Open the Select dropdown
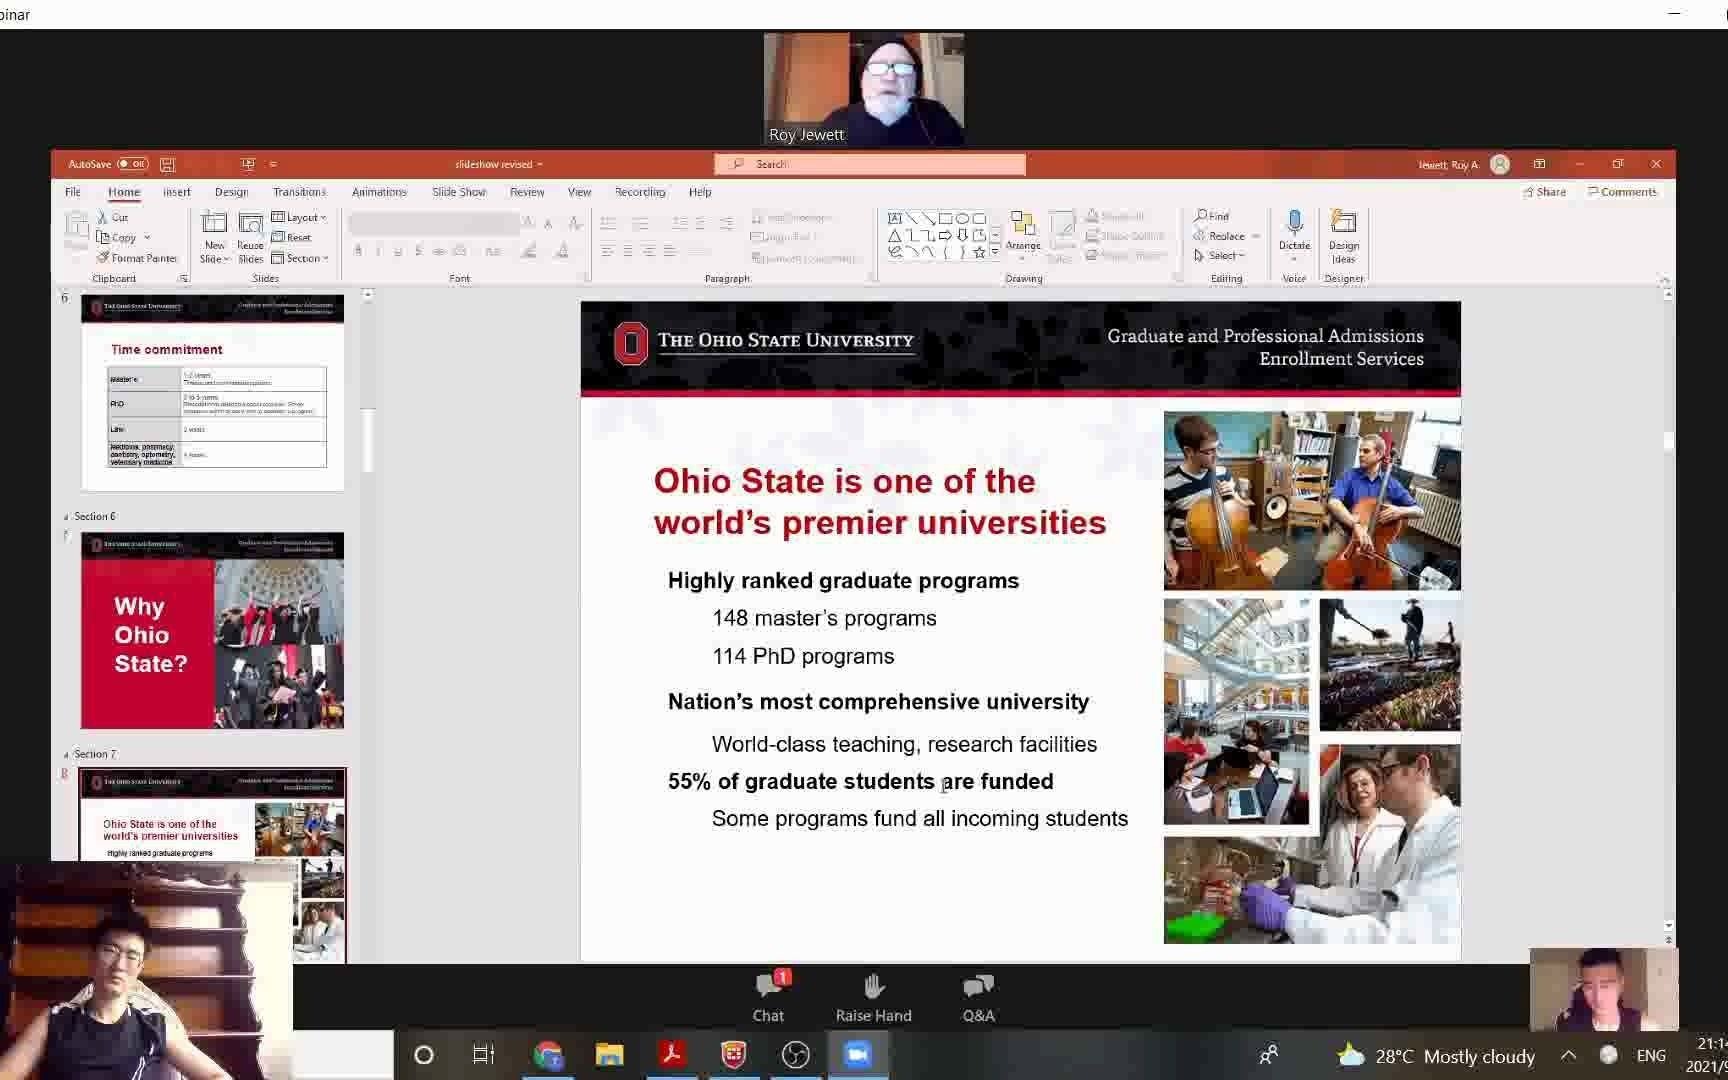Viewport: 1728px width, 1080px height. (1219, 256)
